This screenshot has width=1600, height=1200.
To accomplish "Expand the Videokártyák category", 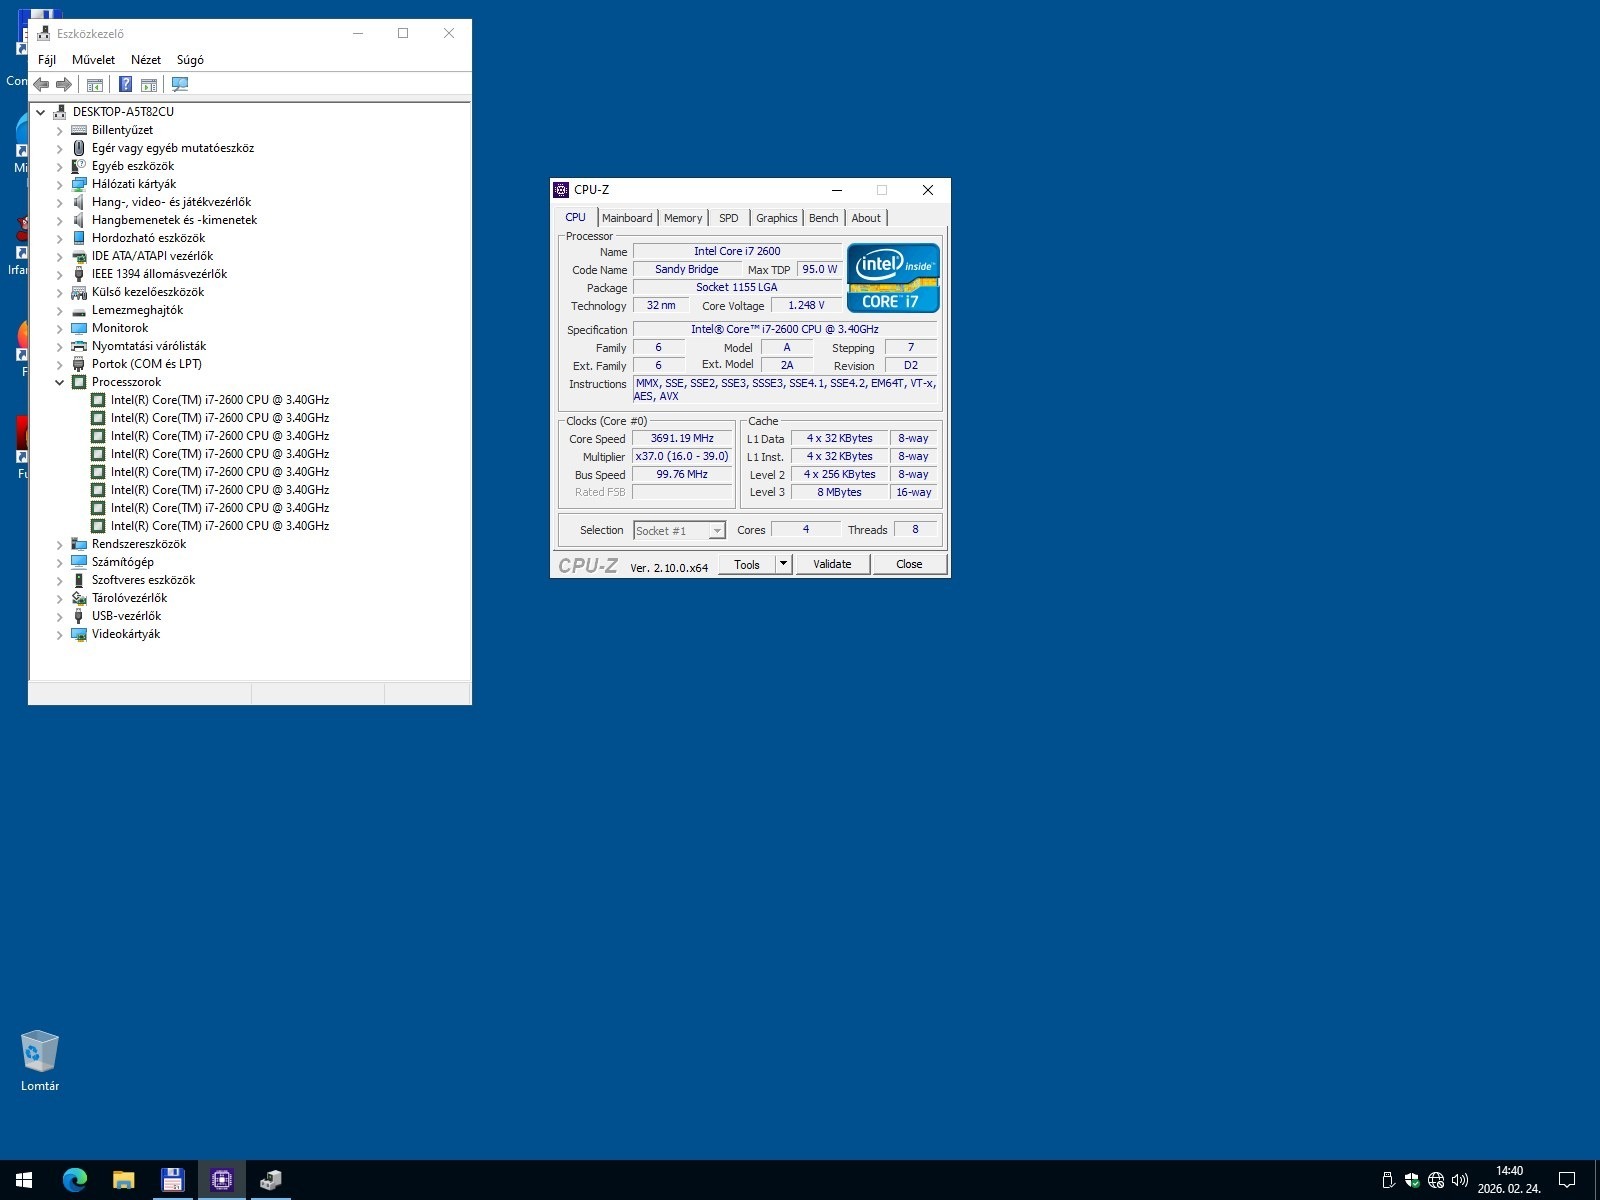I will pos(60,634).
